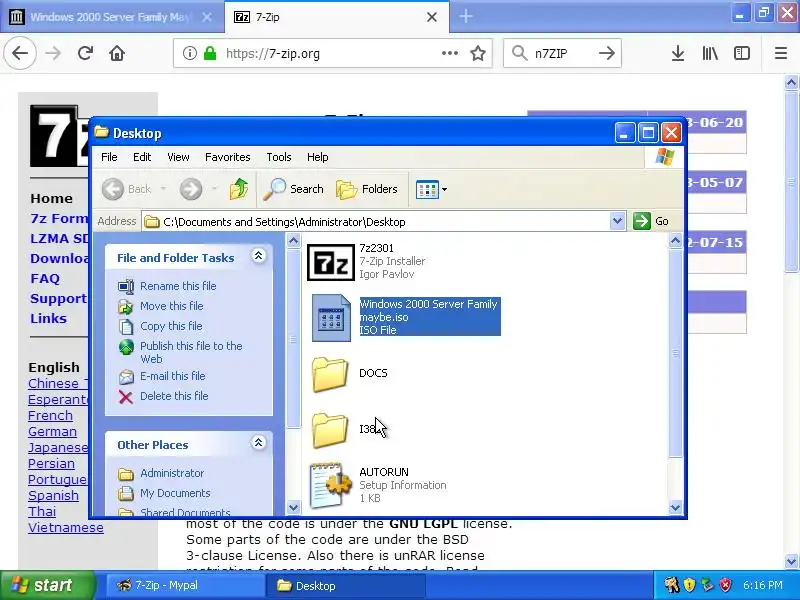Click the browser URL bar 7-zip.org
This screenshot has width=800, height=600.
pos(332,53)
